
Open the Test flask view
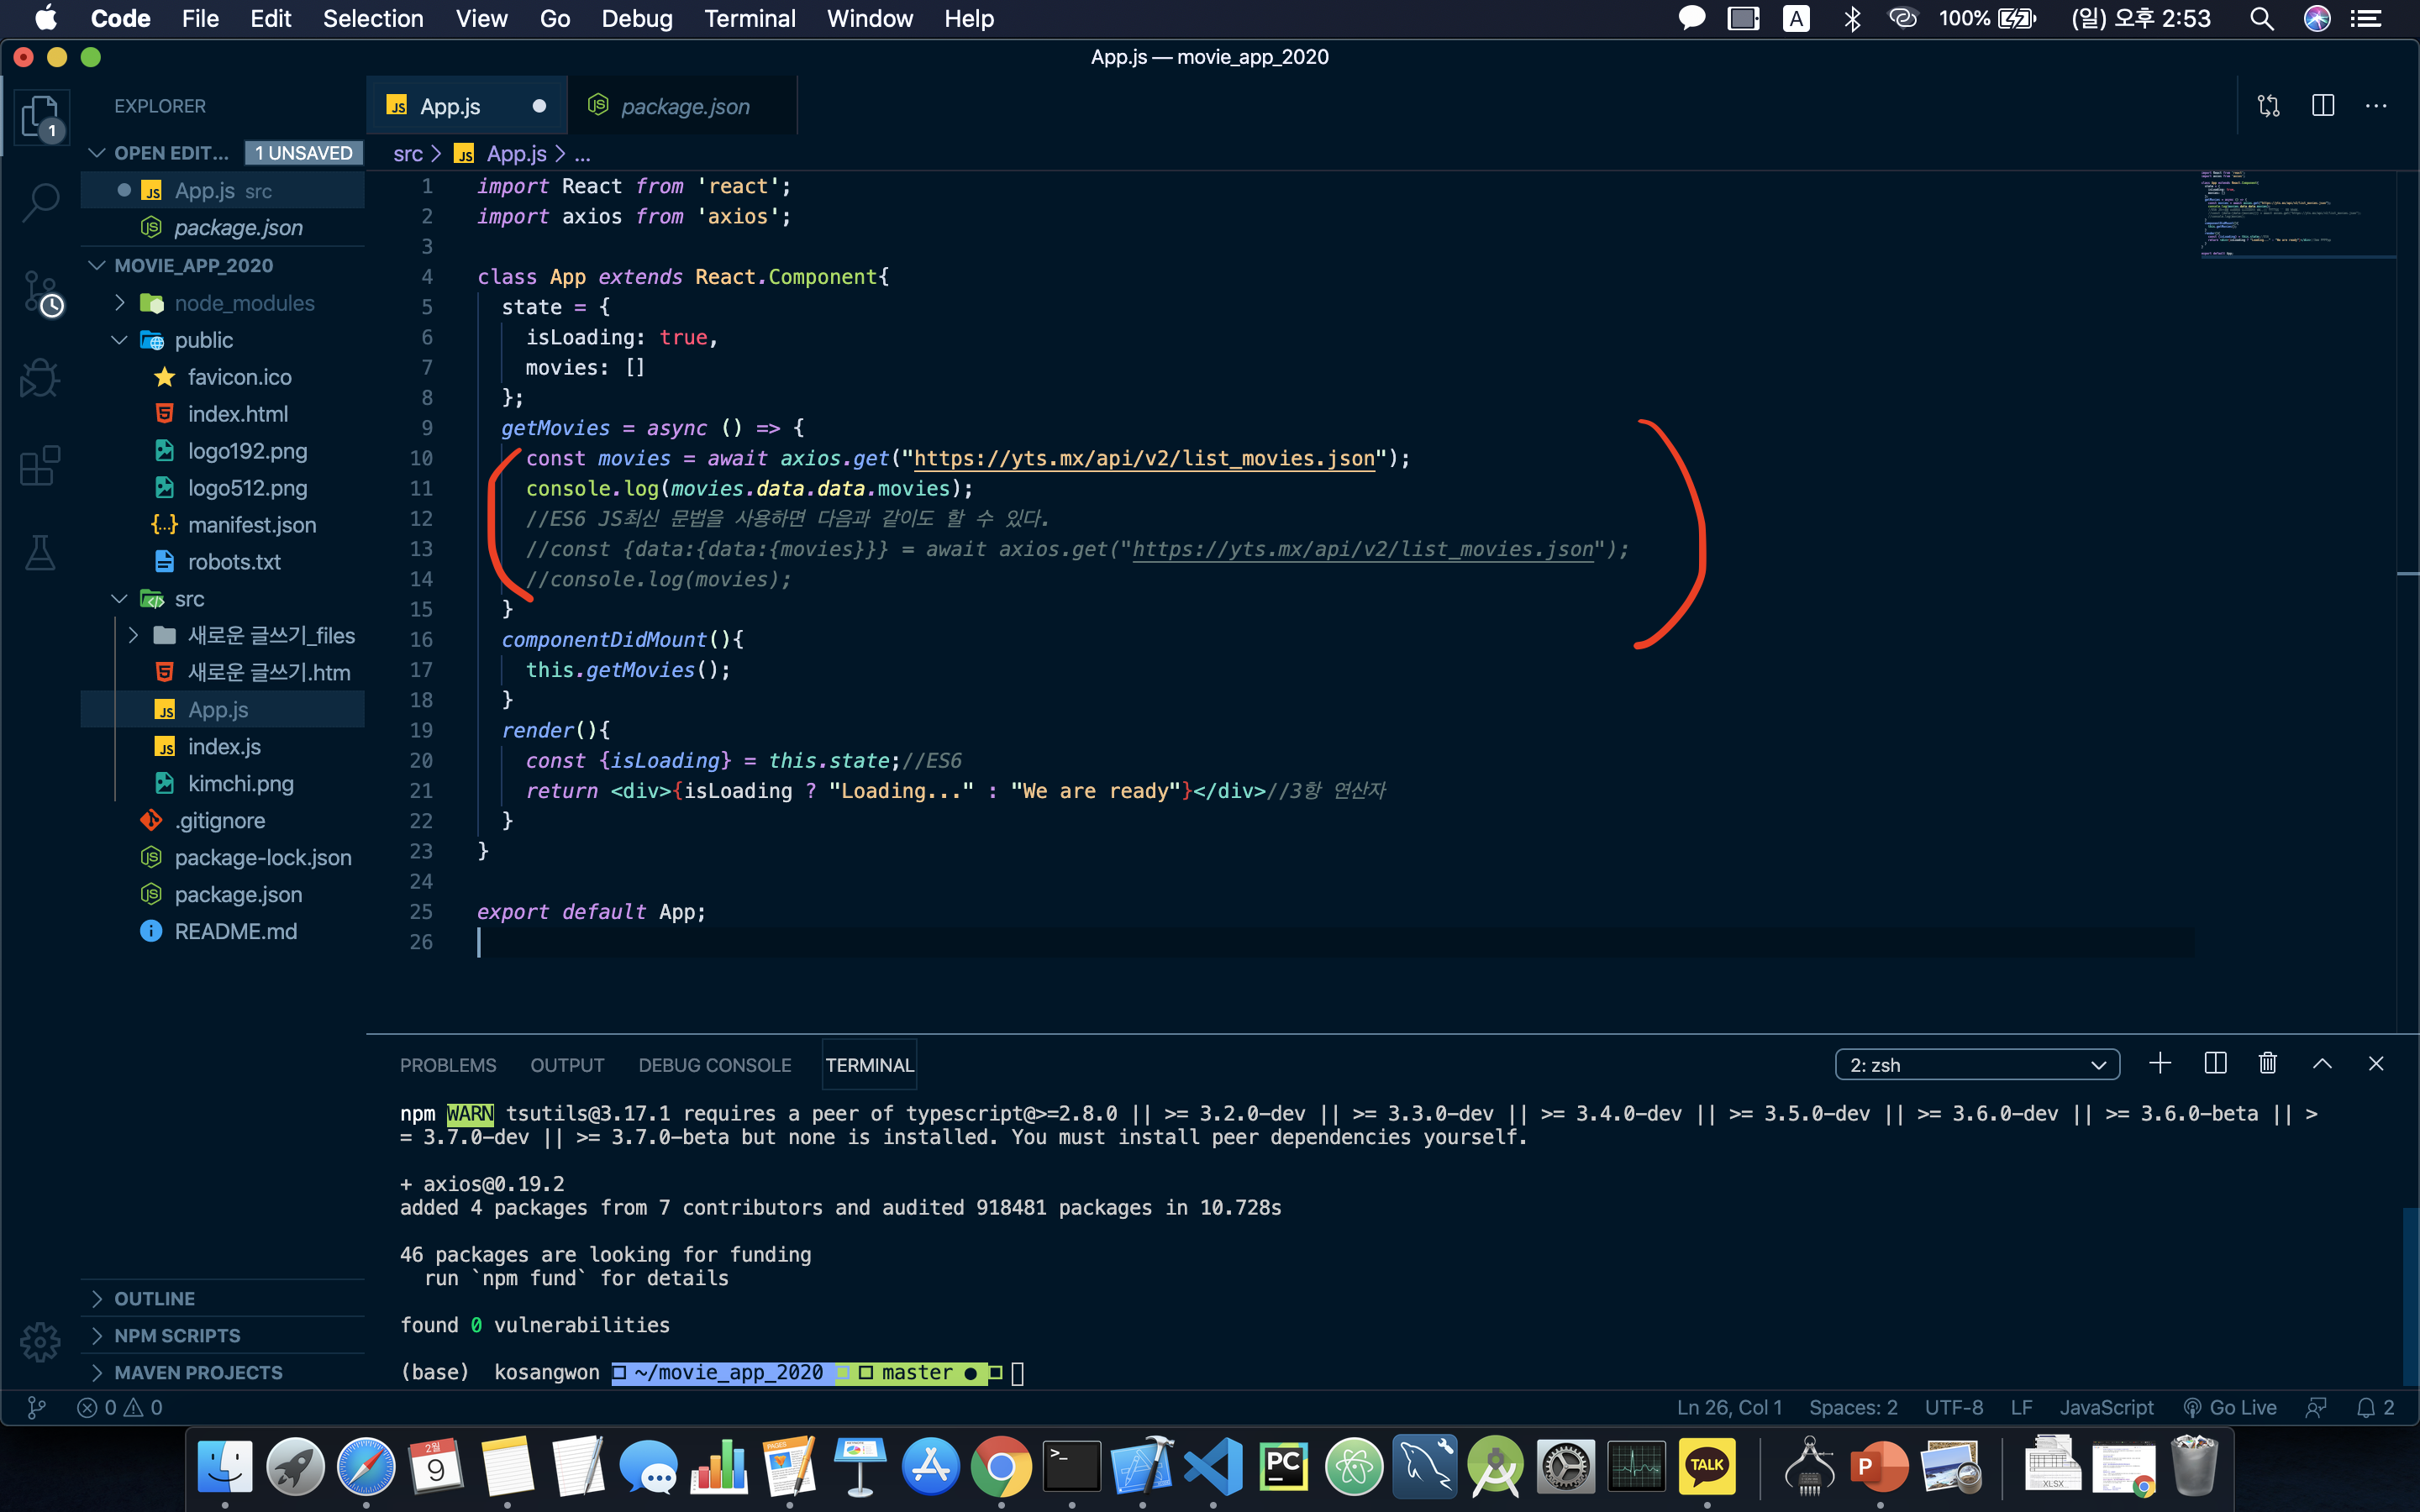click(40, 552)
